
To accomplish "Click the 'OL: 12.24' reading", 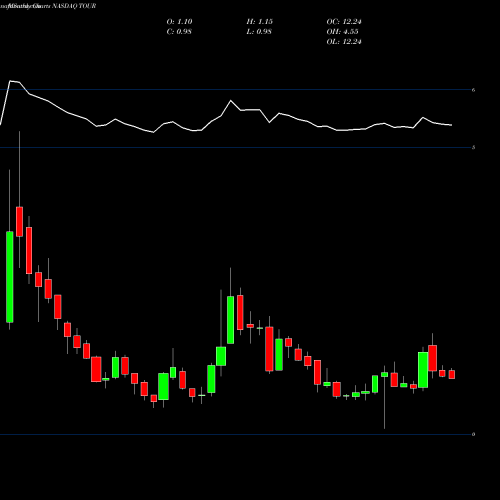I will (344, 42).
